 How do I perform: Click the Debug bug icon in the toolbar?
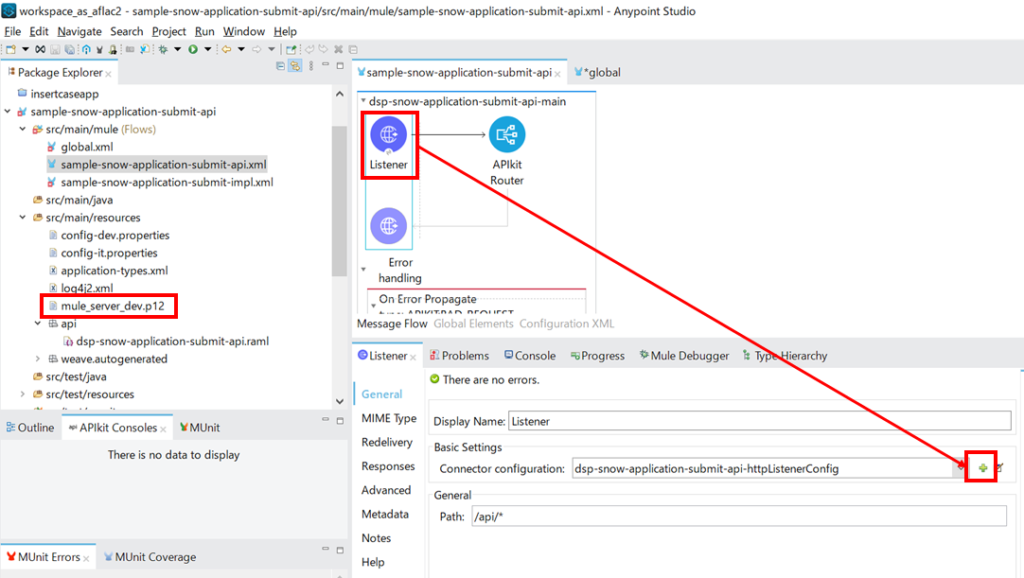(163, 49)
